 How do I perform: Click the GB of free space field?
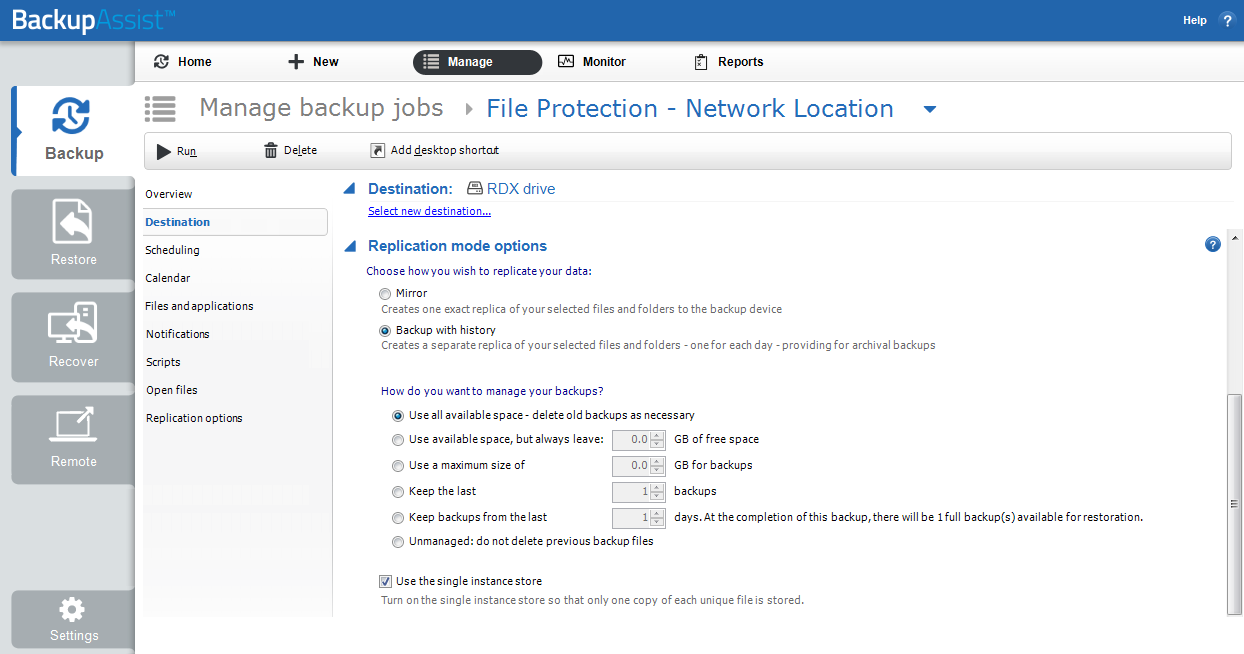tap(631, 439)
